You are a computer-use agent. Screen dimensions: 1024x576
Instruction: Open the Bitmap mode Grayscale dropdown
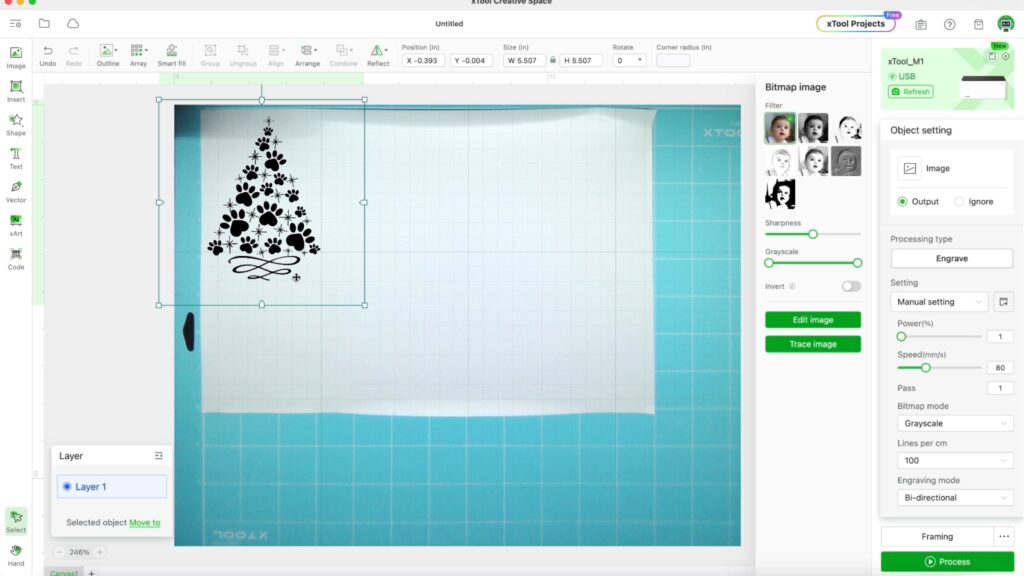pos(955,423)
